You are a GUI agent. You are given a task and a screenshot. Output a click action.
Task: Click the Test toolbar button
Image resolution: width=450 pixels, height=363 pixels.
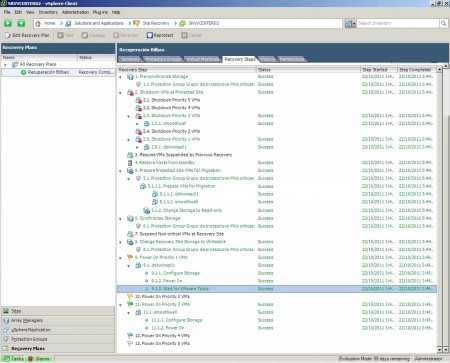coord(65,35)
